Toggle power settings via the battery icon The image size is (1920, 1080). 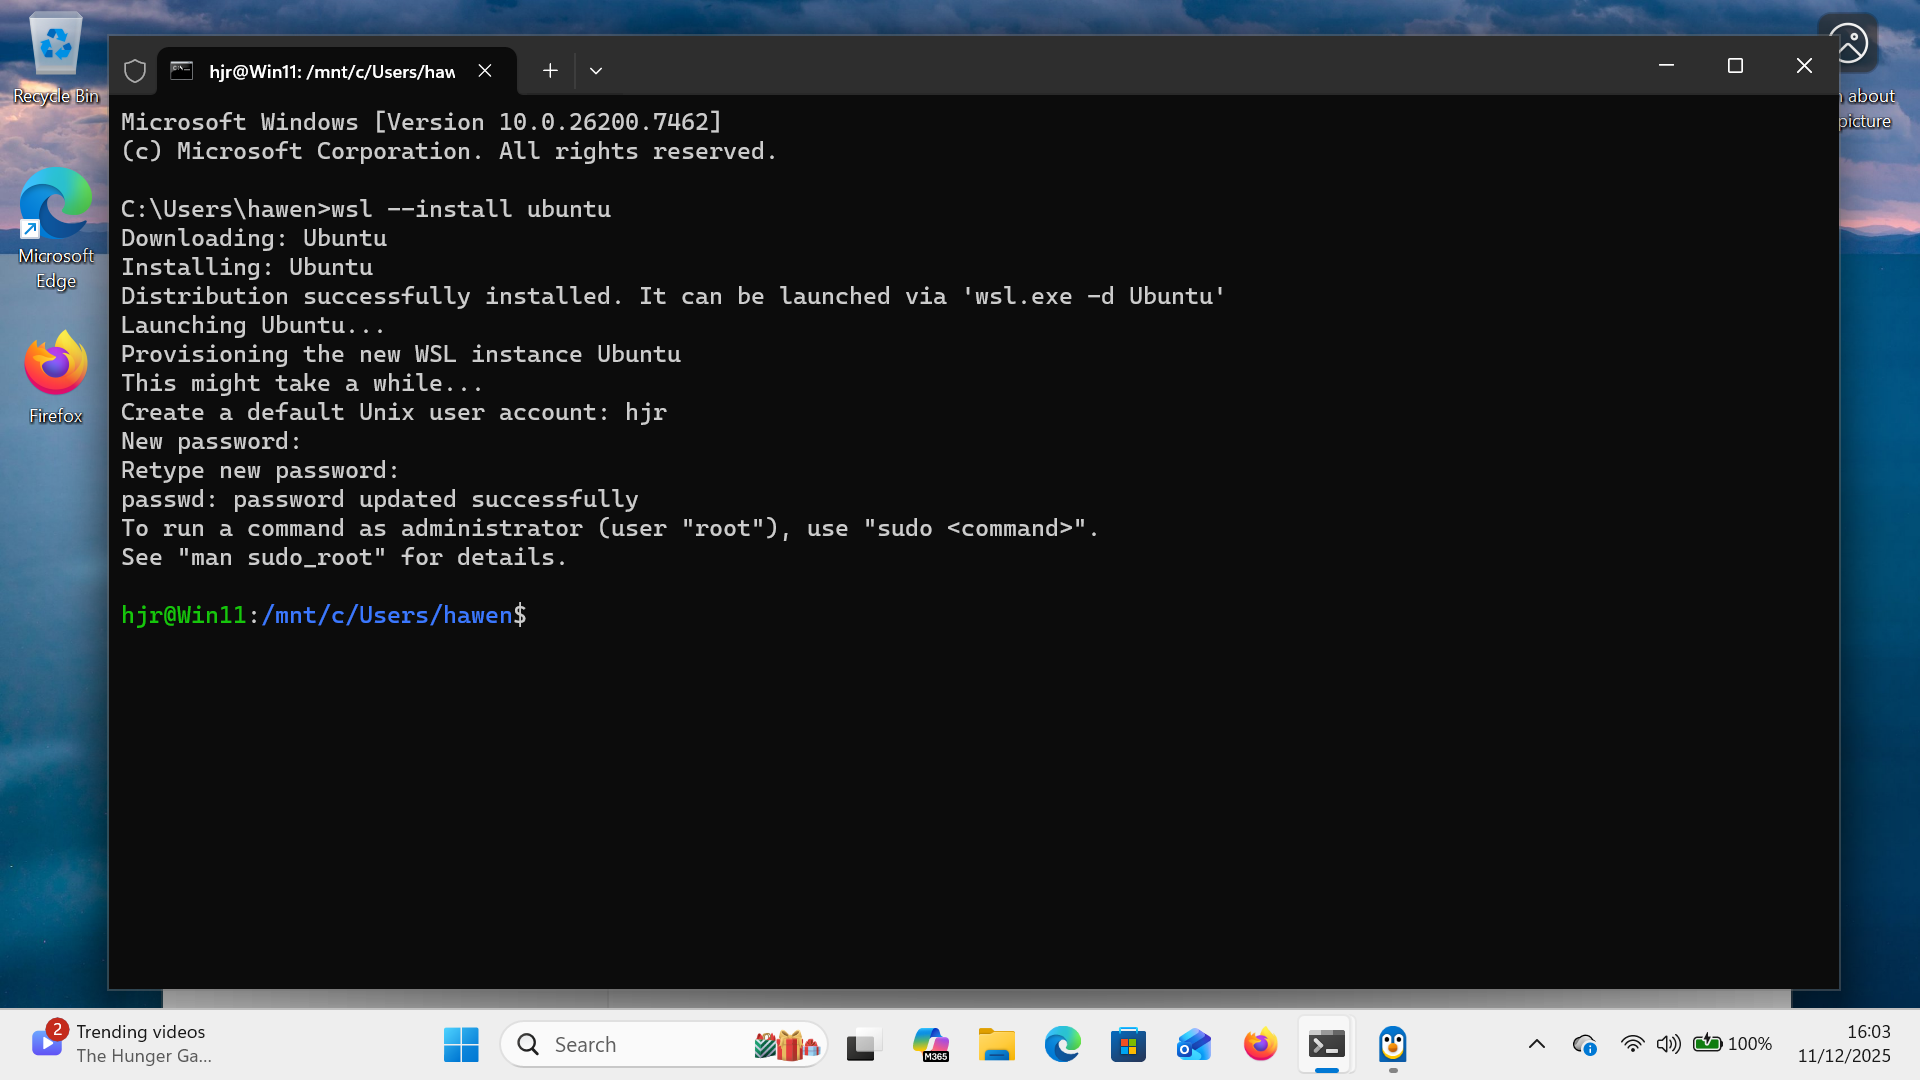(x=1710, y=1044)
